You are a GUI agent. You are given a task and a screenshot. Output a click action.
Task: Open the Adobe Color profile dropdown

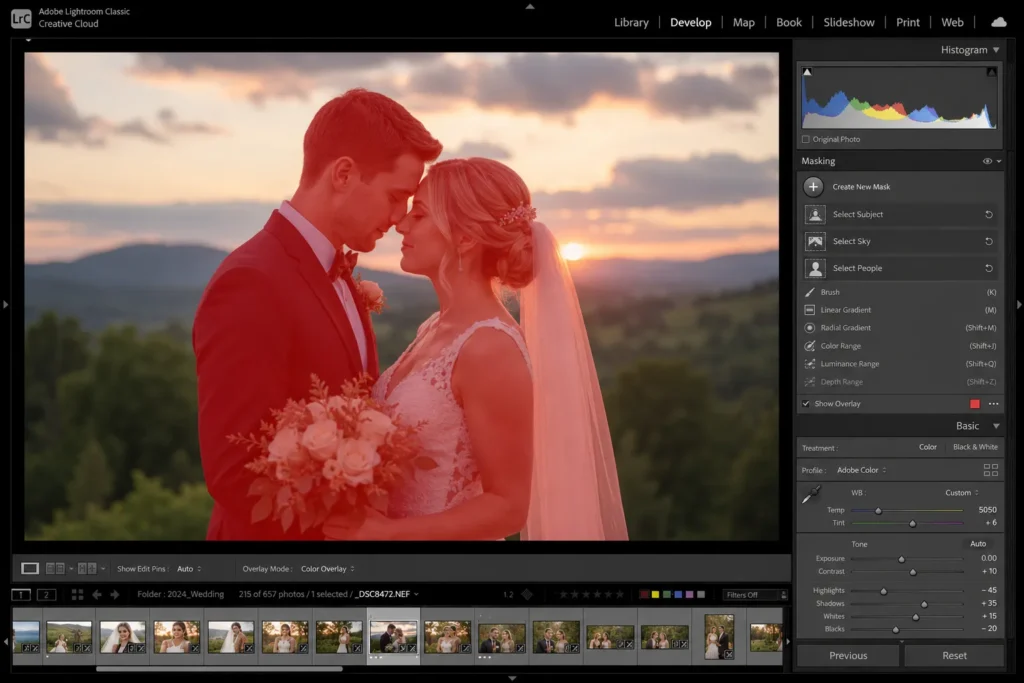pos(862,470)
